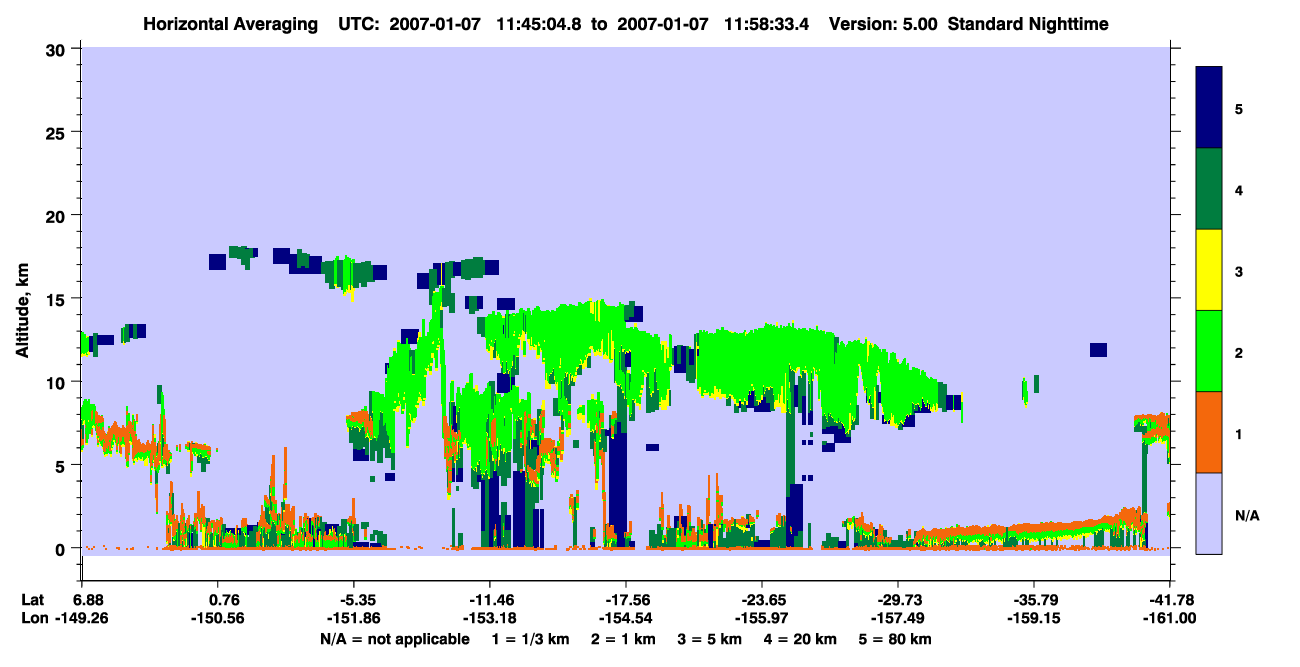Image resolution: width=1300 pixels, height=667 pixels.
Task: Click the isolated dark blue square near 12 km
Action: pos(1098,350)
